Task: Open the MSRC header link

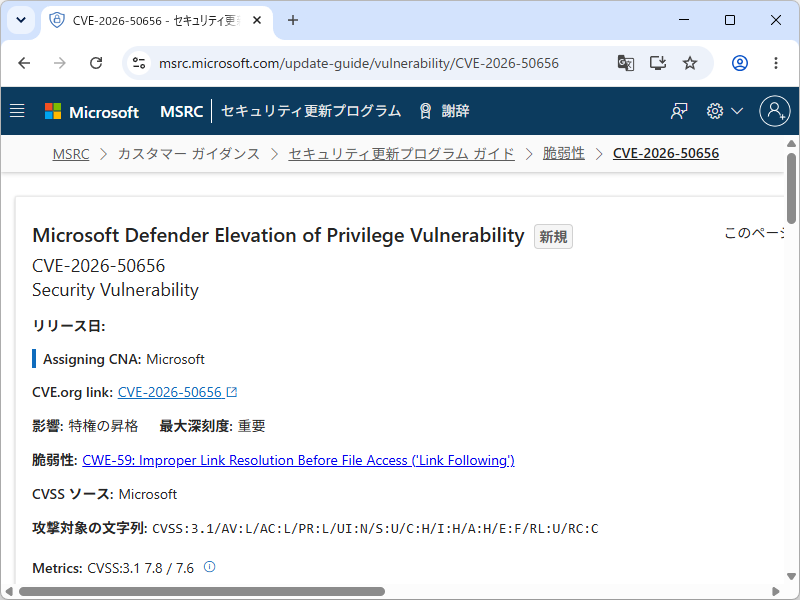Action: (x=182, y=111)
